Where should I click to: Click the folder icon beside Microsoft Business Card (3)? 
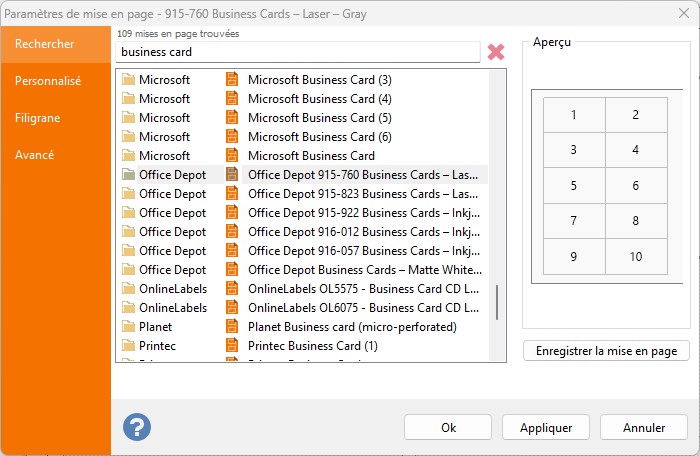coord(129,79)
